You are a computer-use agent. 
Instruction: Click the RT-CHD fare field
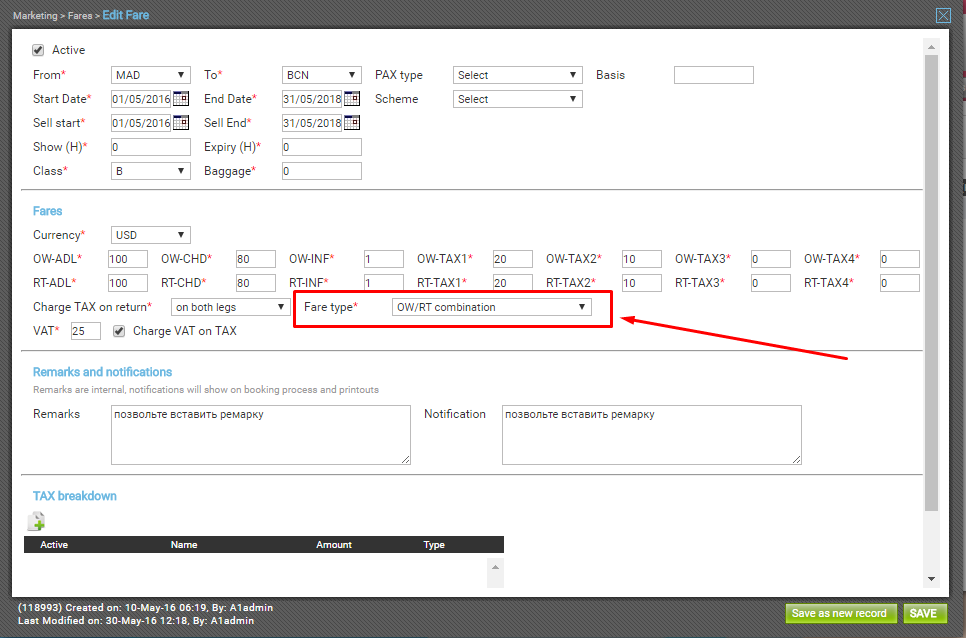256,283
